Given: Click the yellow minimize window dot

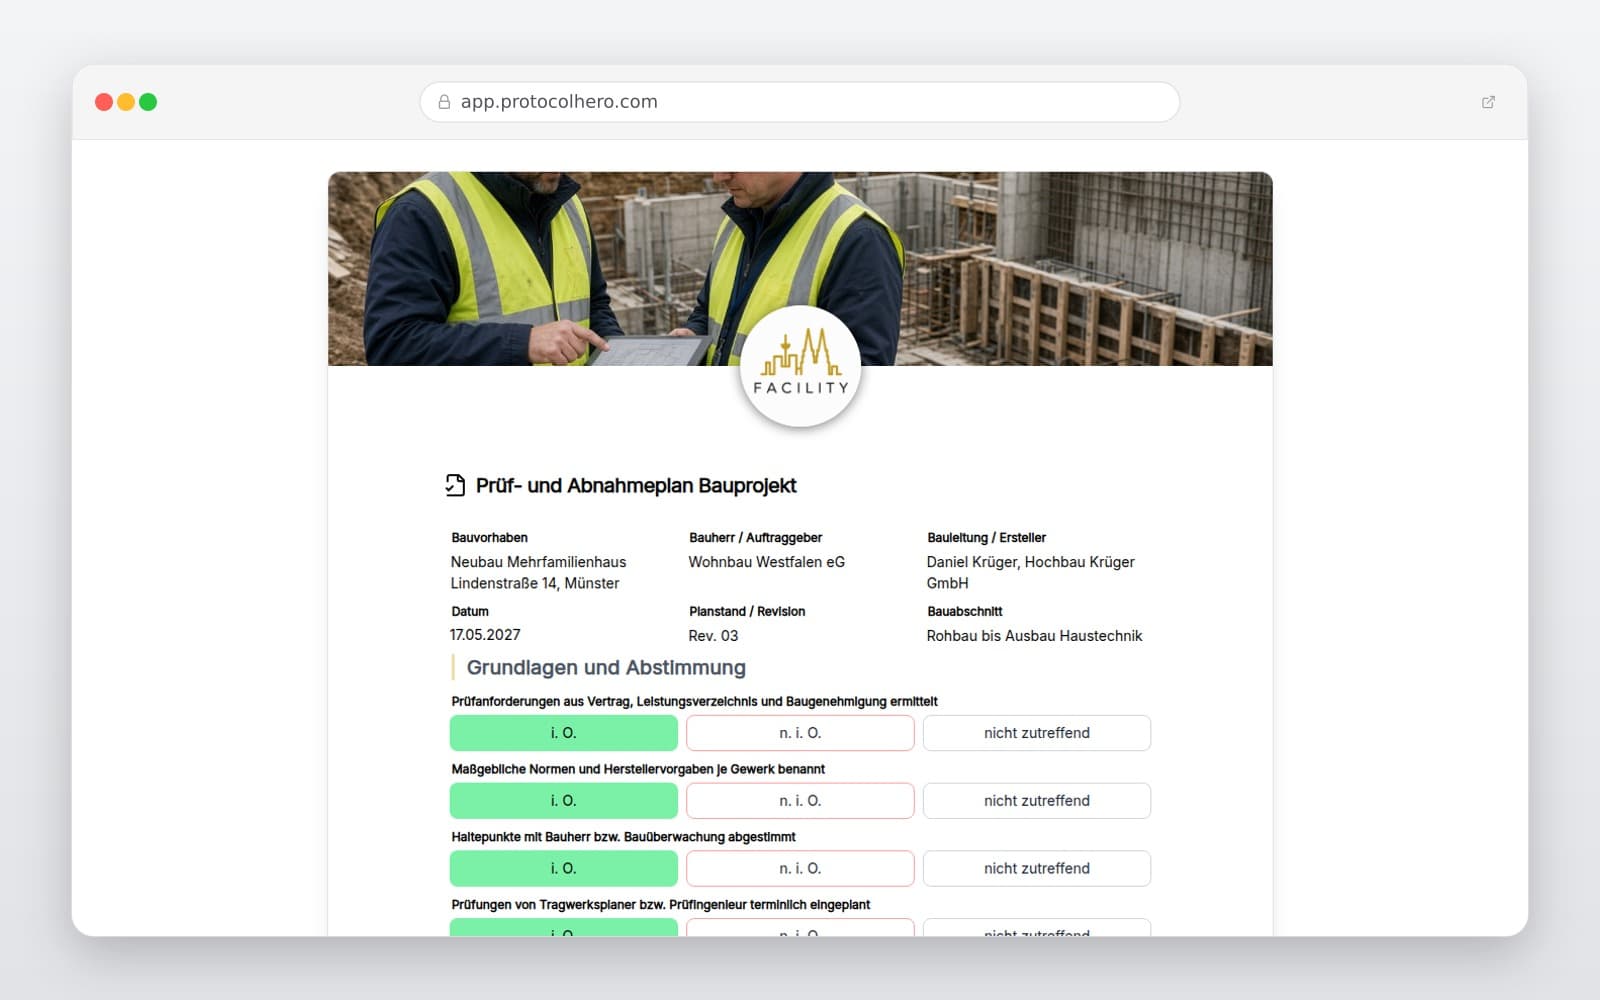Looking at the screenshot, I should (126, 102).
